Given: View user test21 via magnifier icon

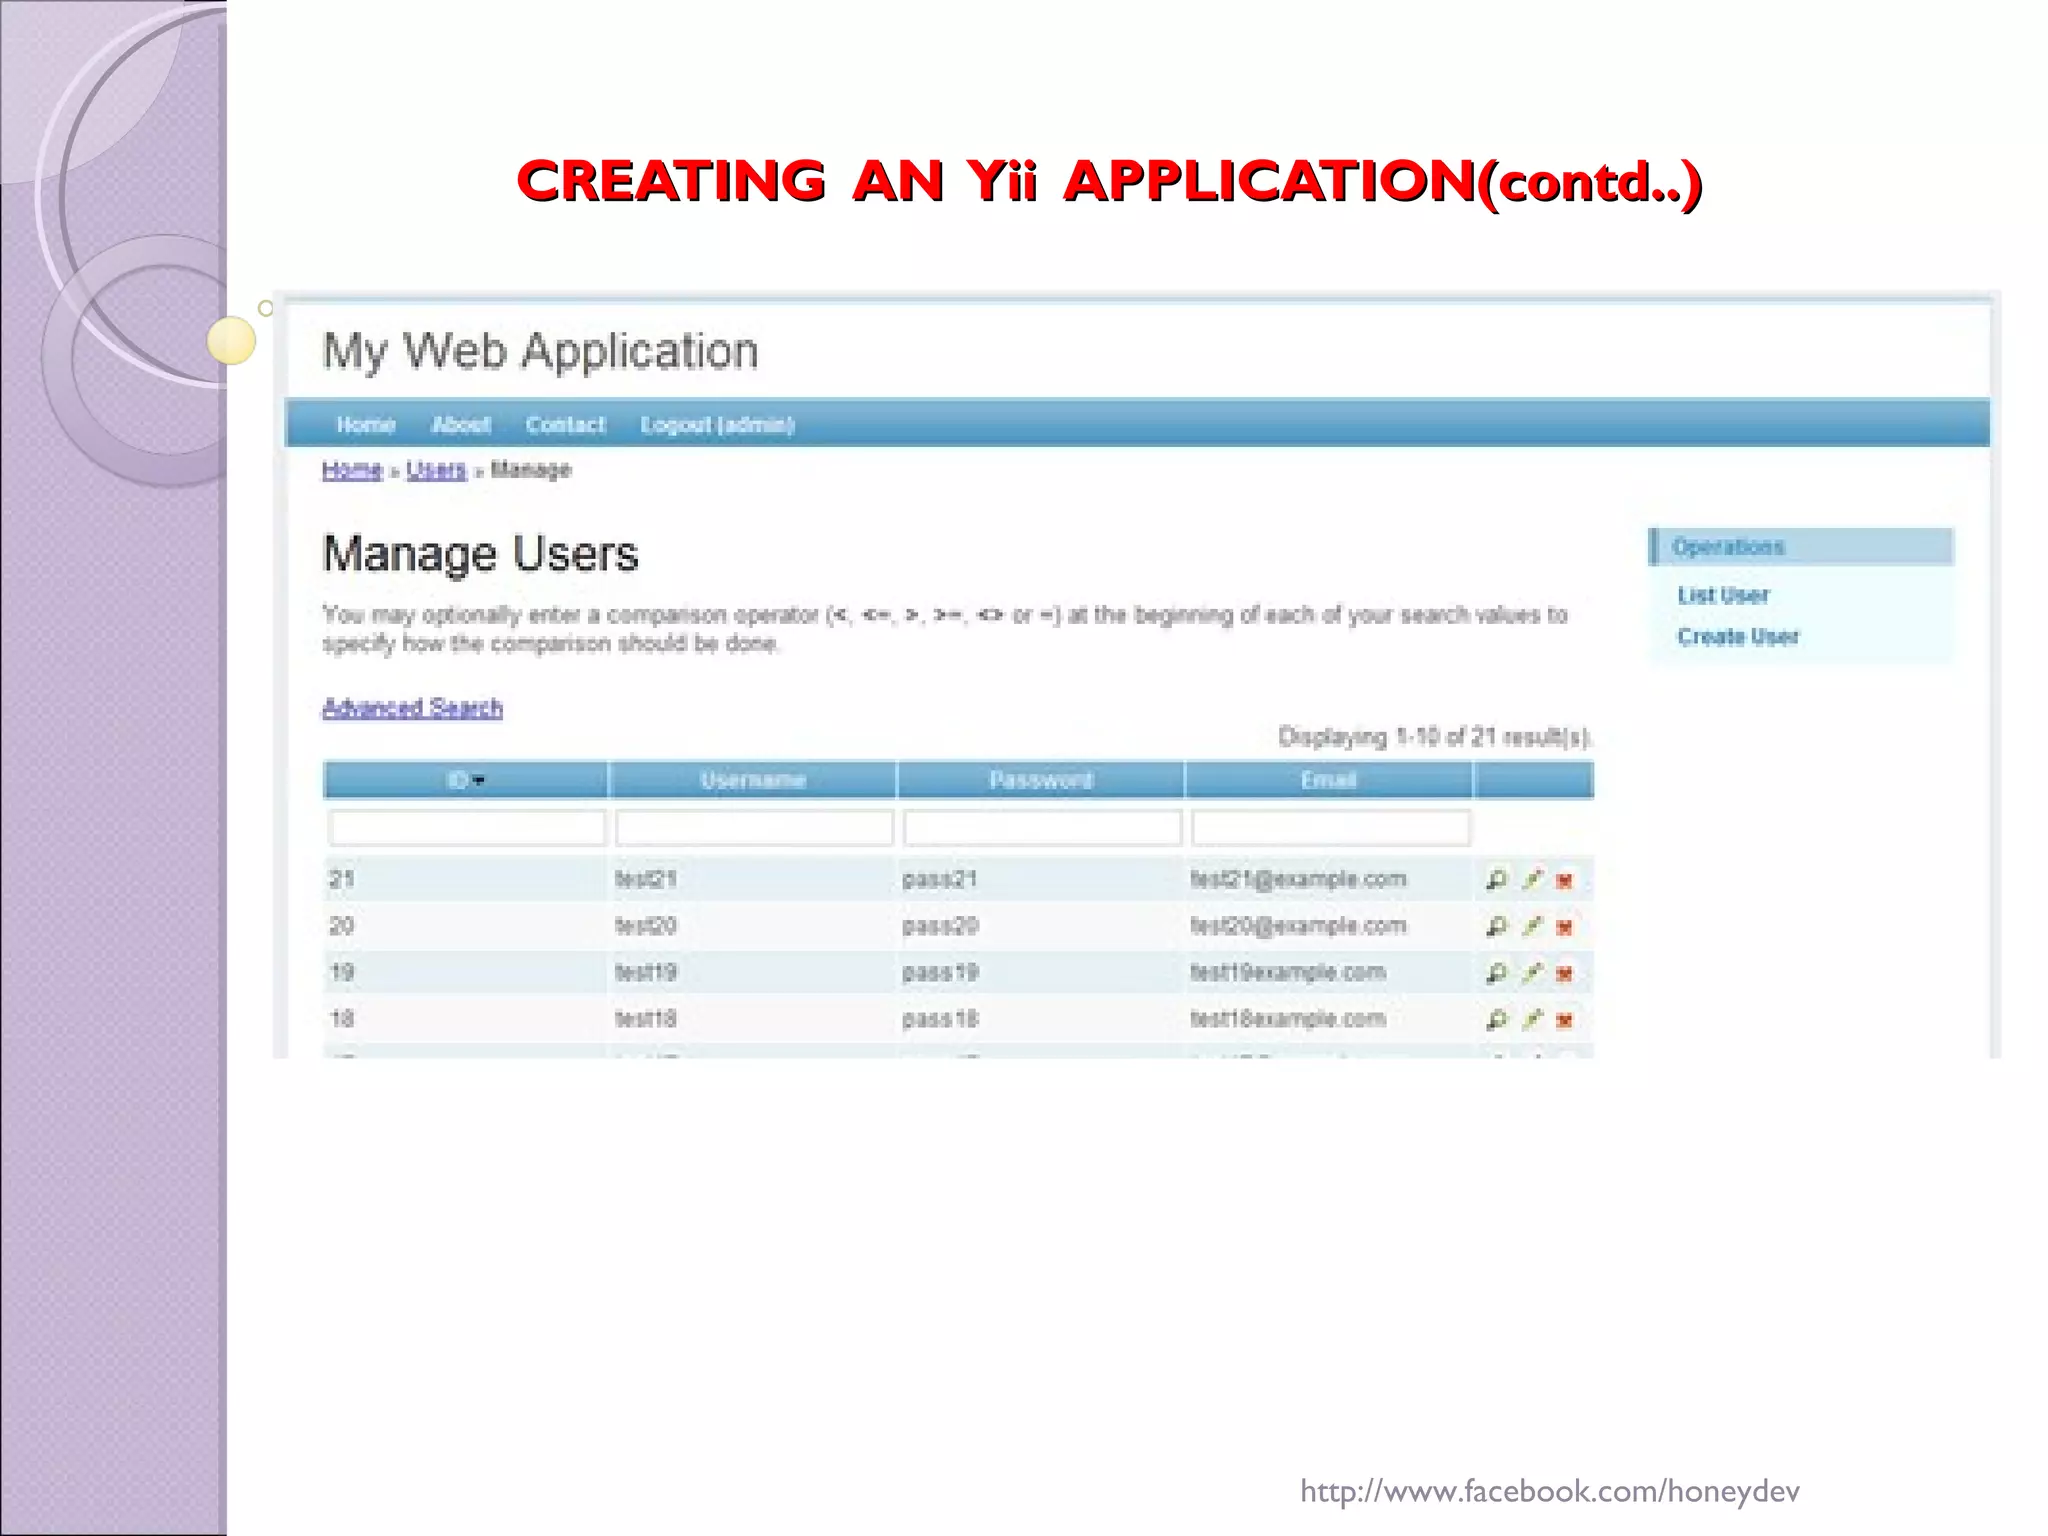Looking at the screenshot, I should point(1496,880).
